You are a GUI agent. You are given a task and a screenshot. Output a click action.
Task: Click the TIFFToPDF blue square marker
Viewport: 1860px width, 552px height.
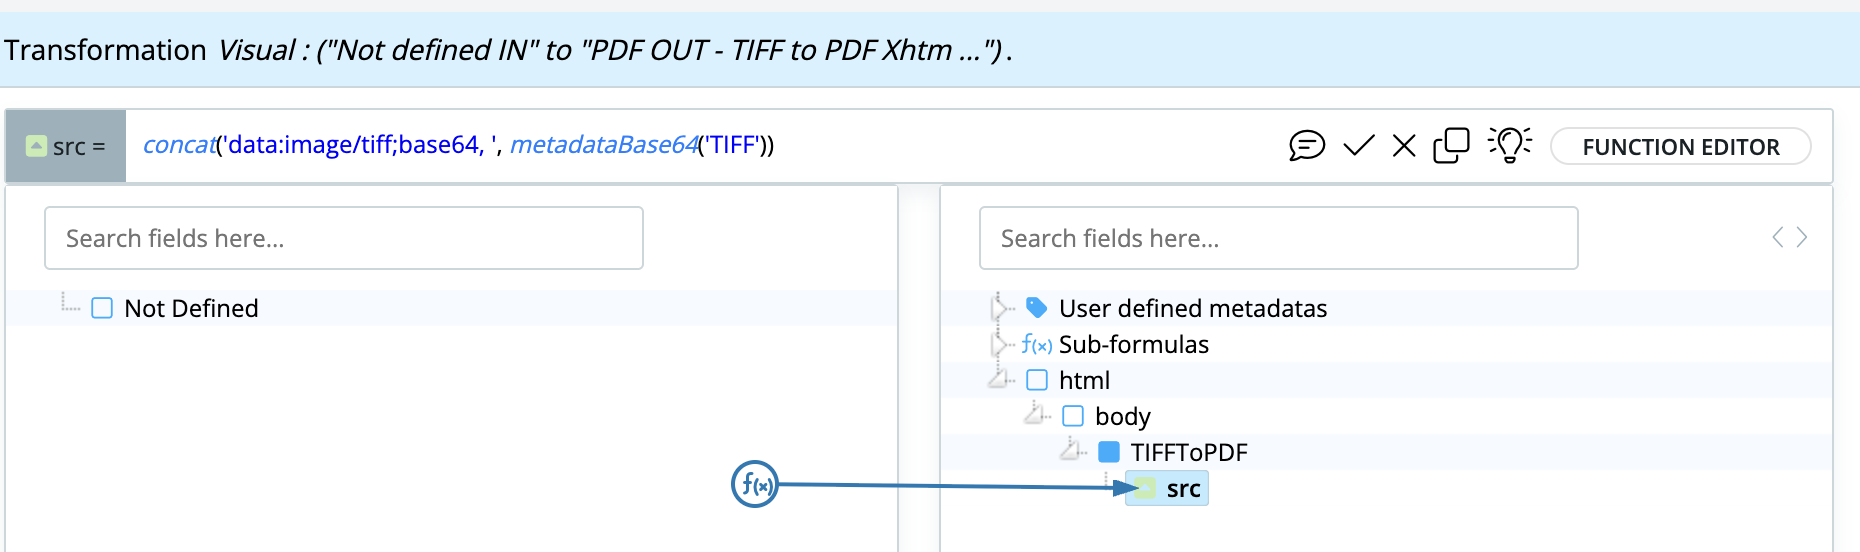pos(1109,452)
